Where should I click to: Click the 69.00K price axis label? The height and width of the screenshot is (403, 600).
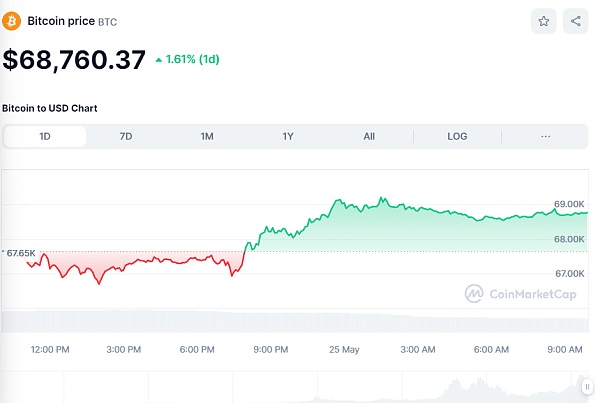click(x=569, y=203)
